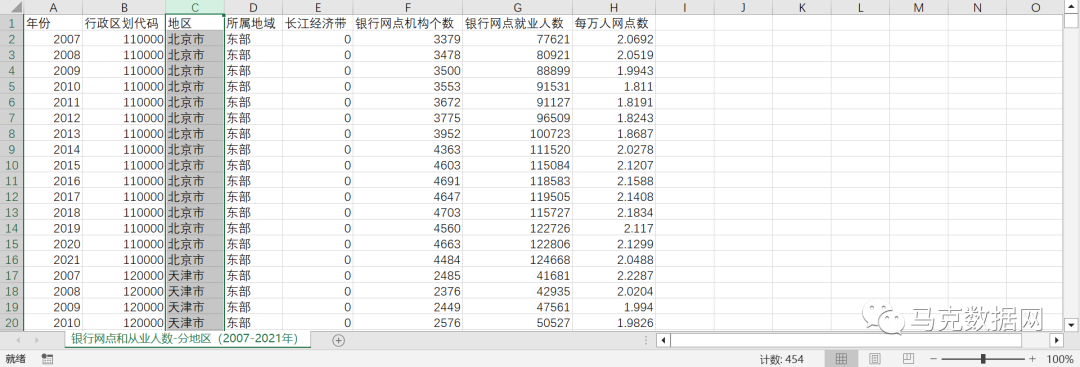Select column A header
This screenshot has width=1080, height=367.
pyautogui.click(x=53, y=7)
